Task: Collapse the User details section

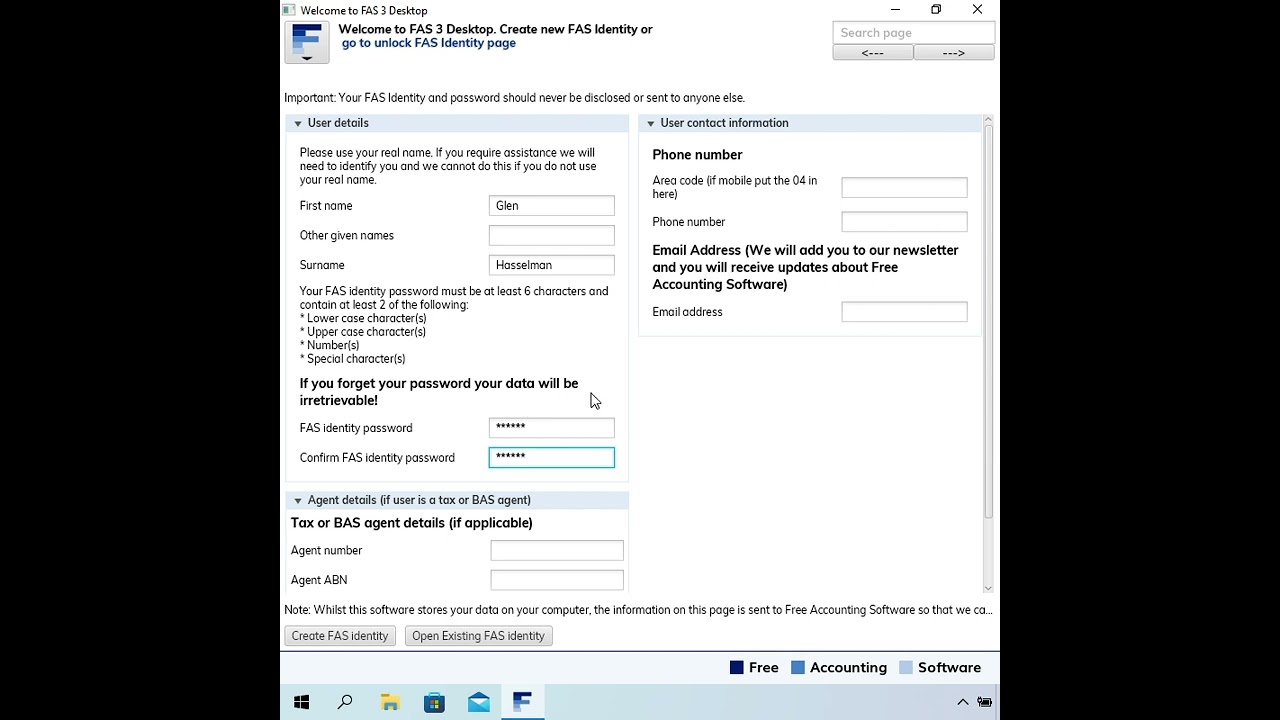Action: 297,123
